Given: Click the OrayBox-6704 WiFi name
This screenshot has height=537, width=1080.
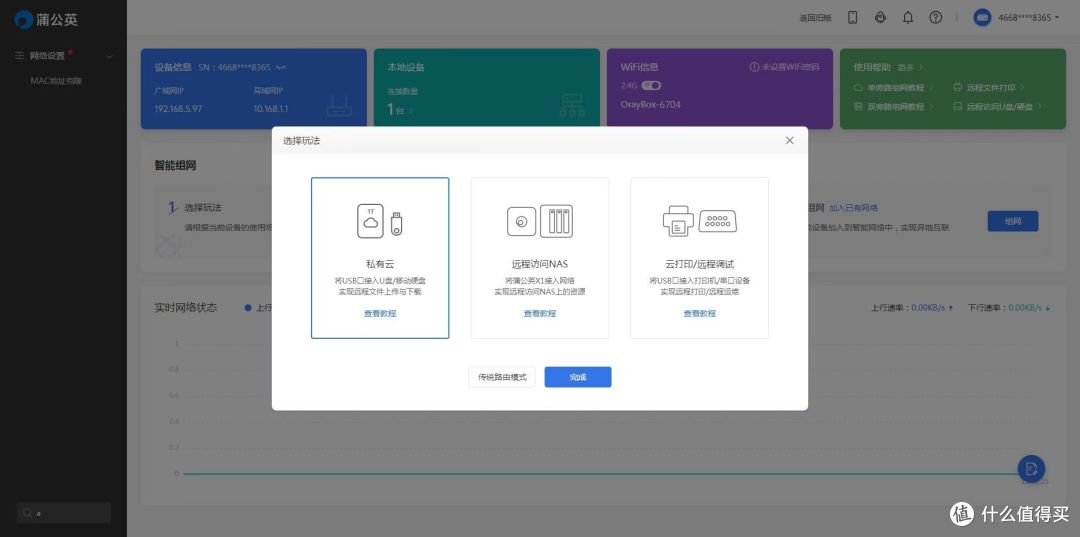Looking at the screenshot, I should [651, 105].
